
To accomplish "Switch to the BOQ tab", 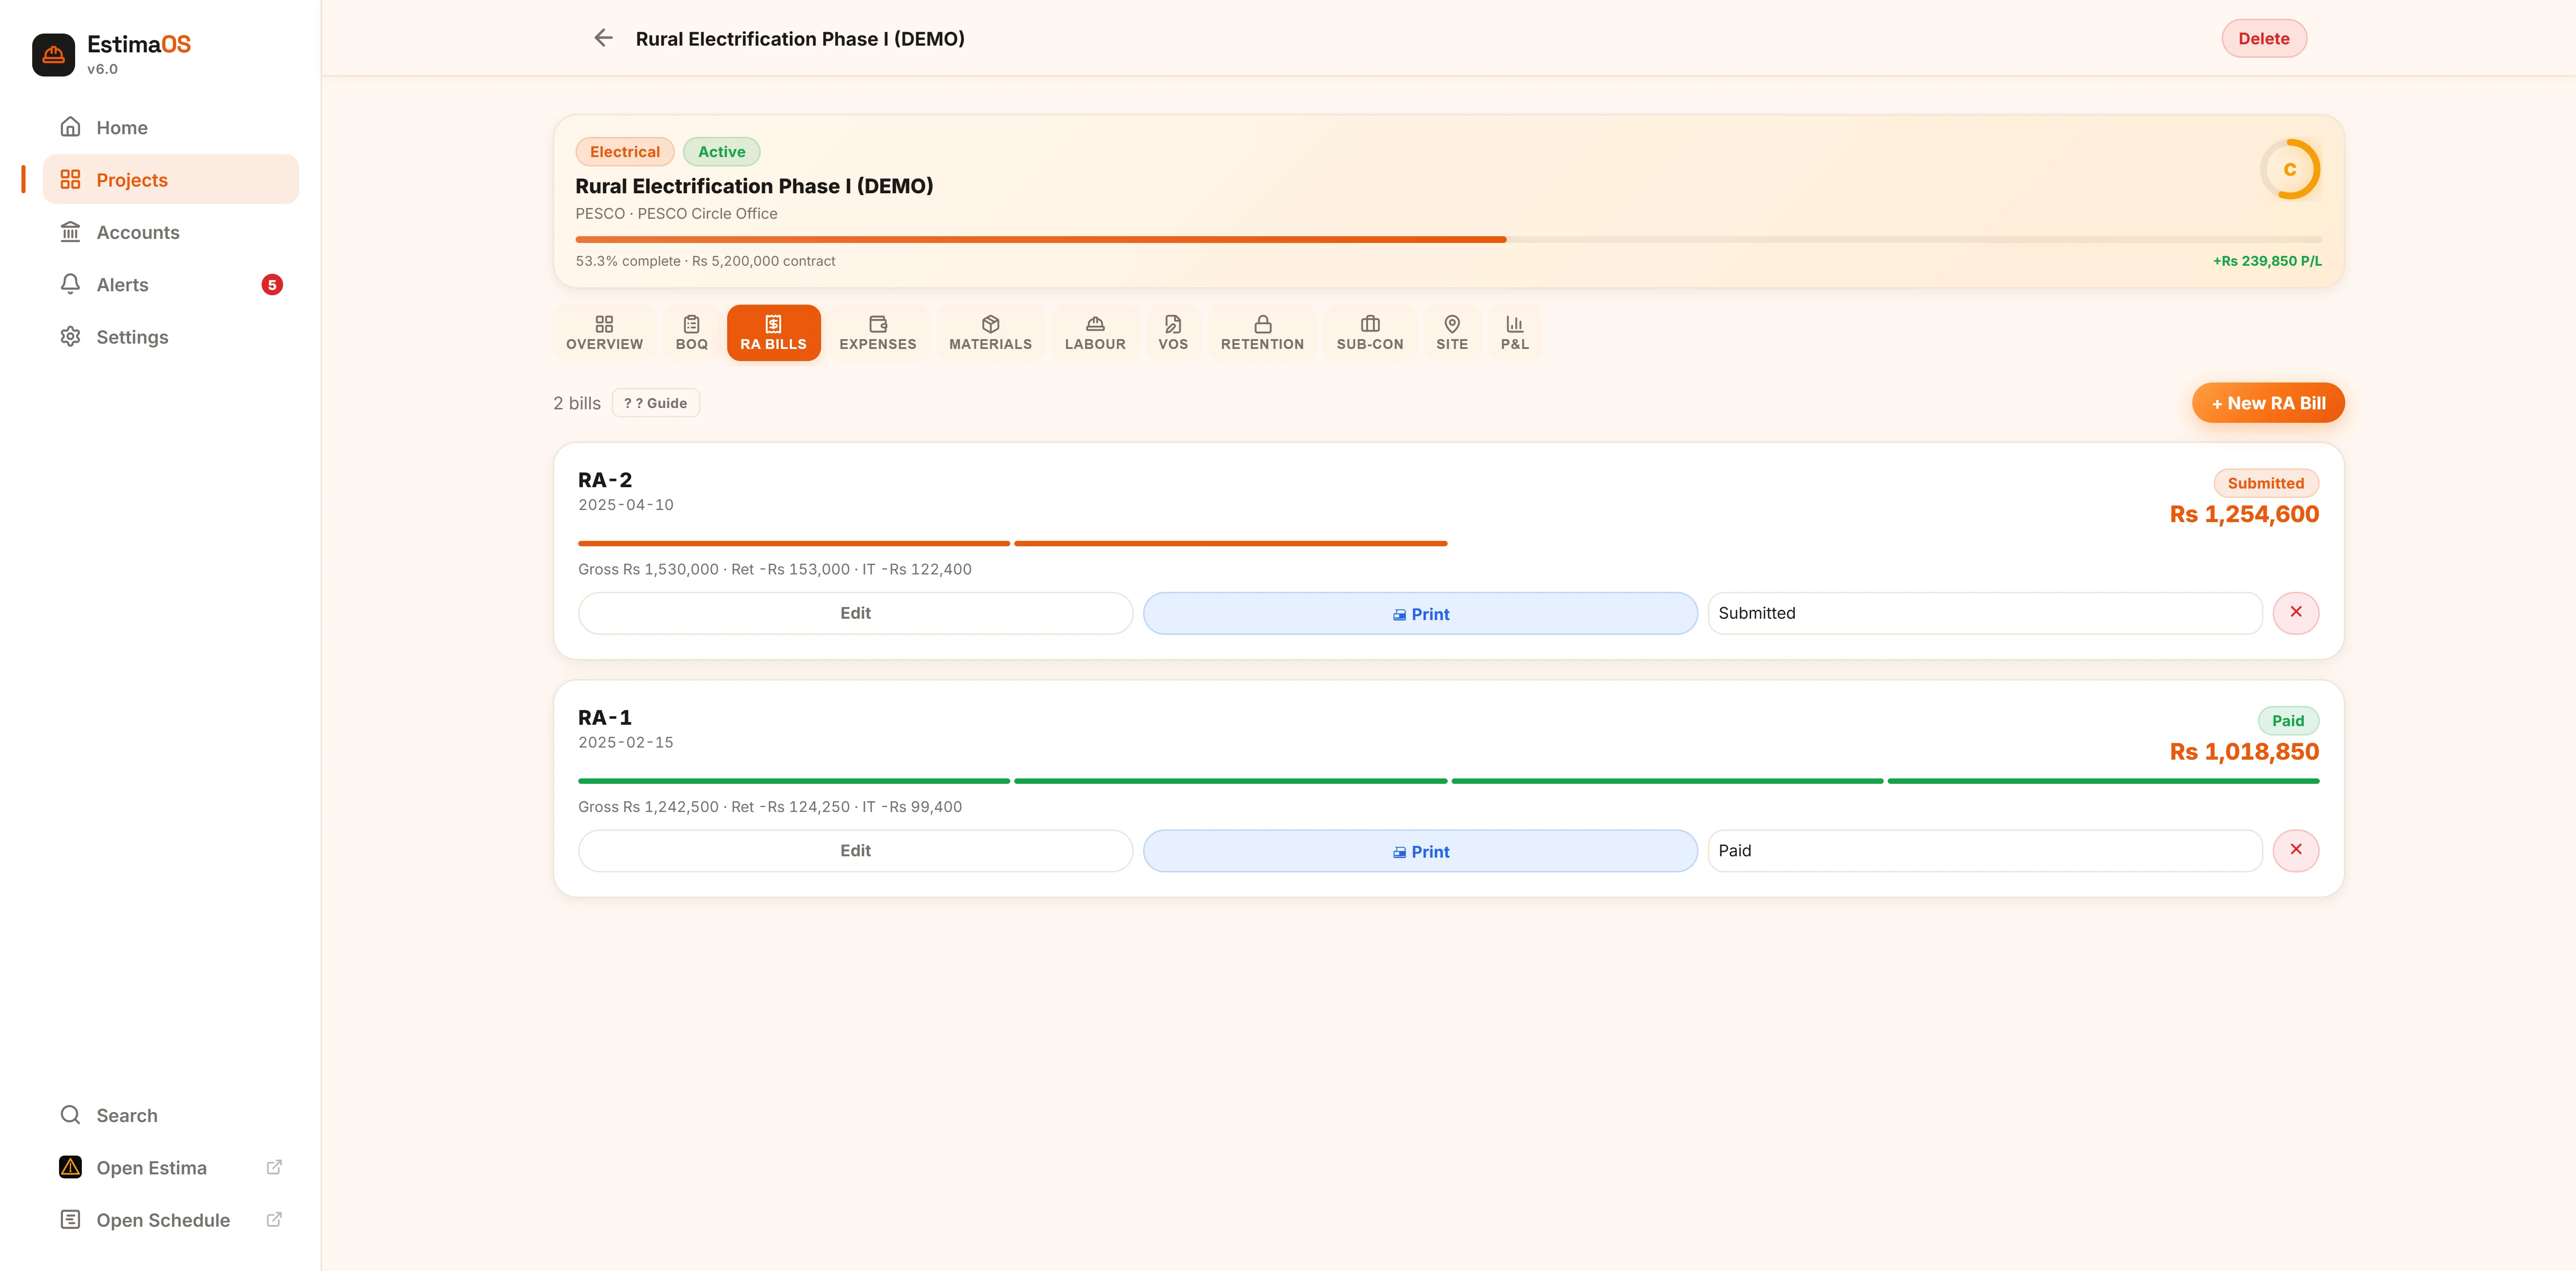I will point(691,333).
